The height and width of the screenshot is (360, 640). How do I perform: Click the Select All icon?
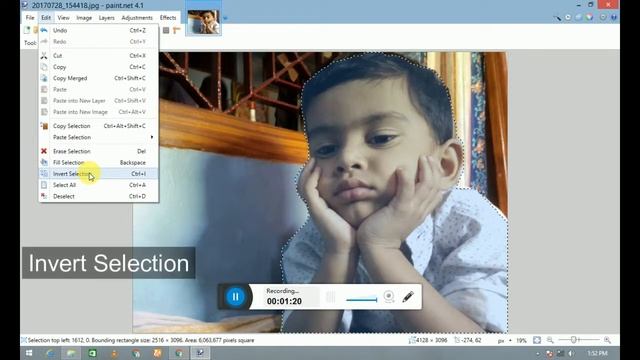44,185
